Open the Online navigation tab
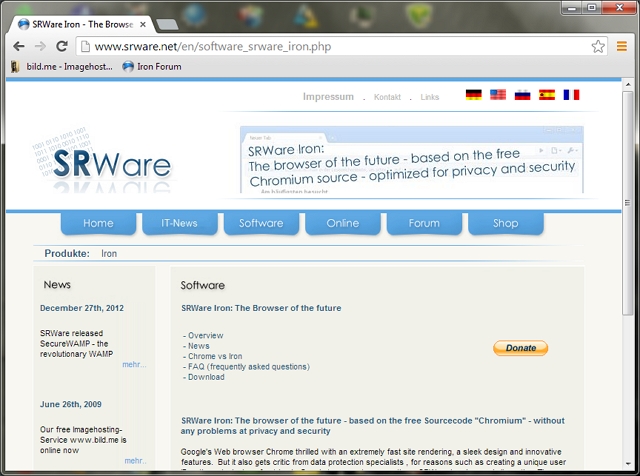640x476 pixels. pos(343,223)
